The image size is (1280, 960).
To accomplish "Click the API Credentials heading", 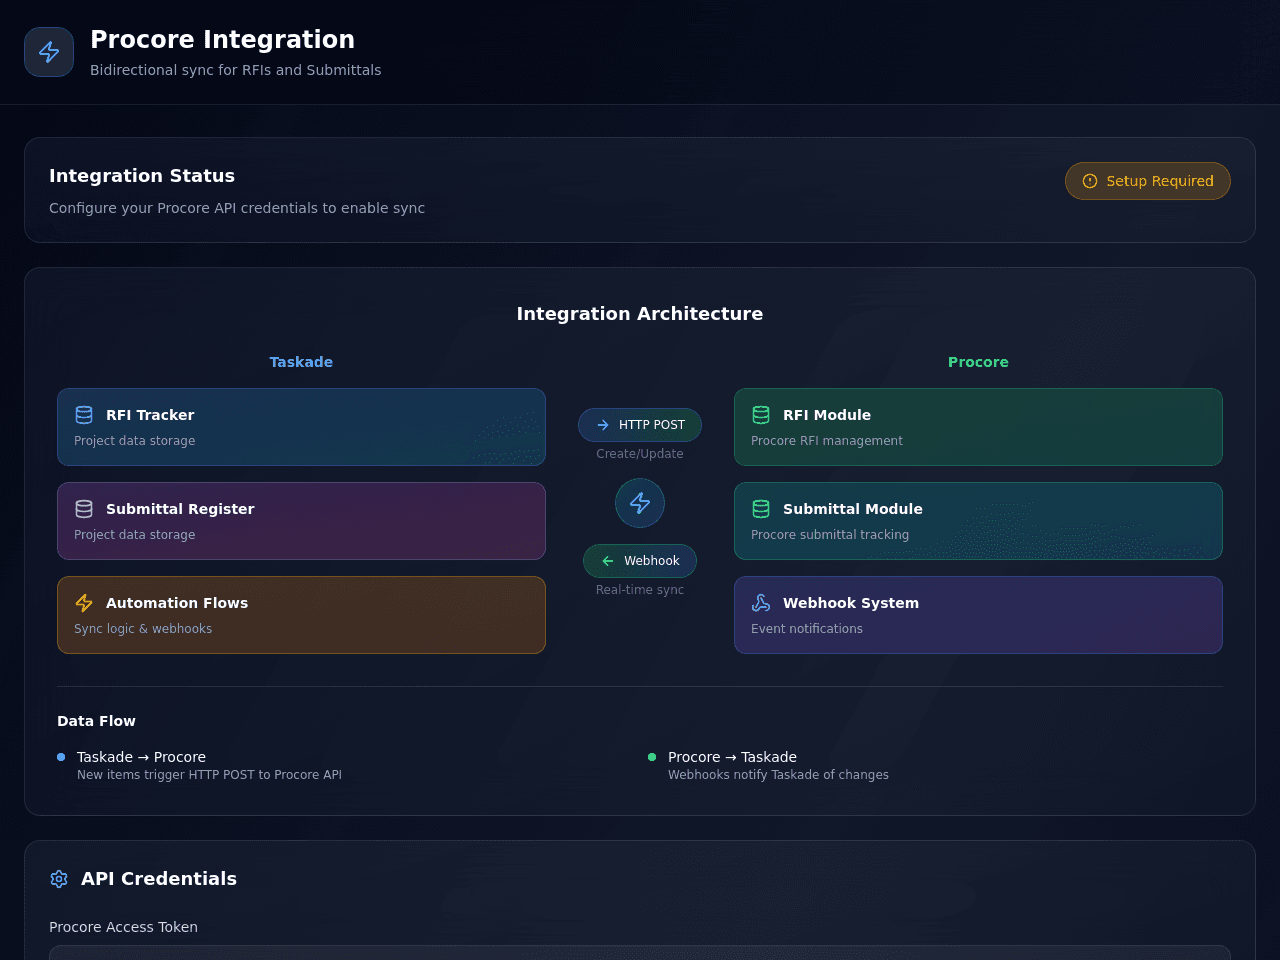I will pos(159,879).
